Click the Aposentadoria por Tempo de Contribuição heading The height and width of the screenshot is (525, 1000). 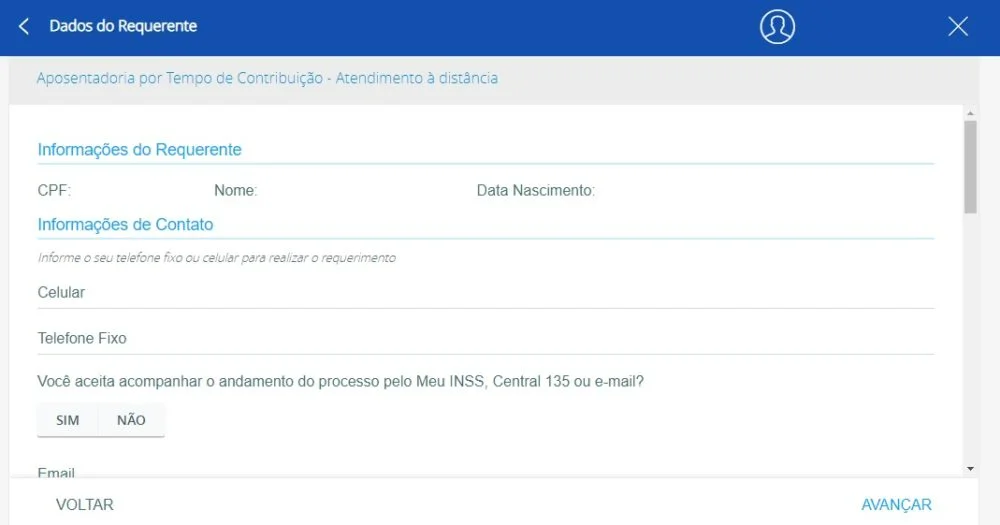[x=267, y=78]
